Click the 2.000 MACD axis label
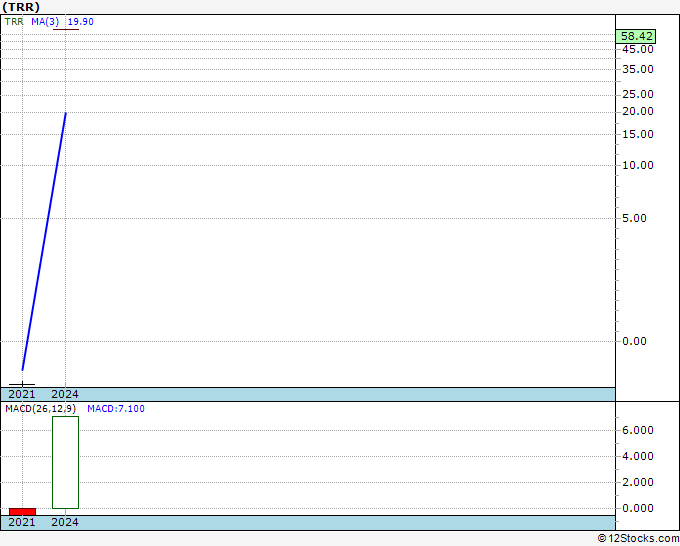Image resolution: width=680 pixels, height=546 pixels. click(x=638, y=482)
